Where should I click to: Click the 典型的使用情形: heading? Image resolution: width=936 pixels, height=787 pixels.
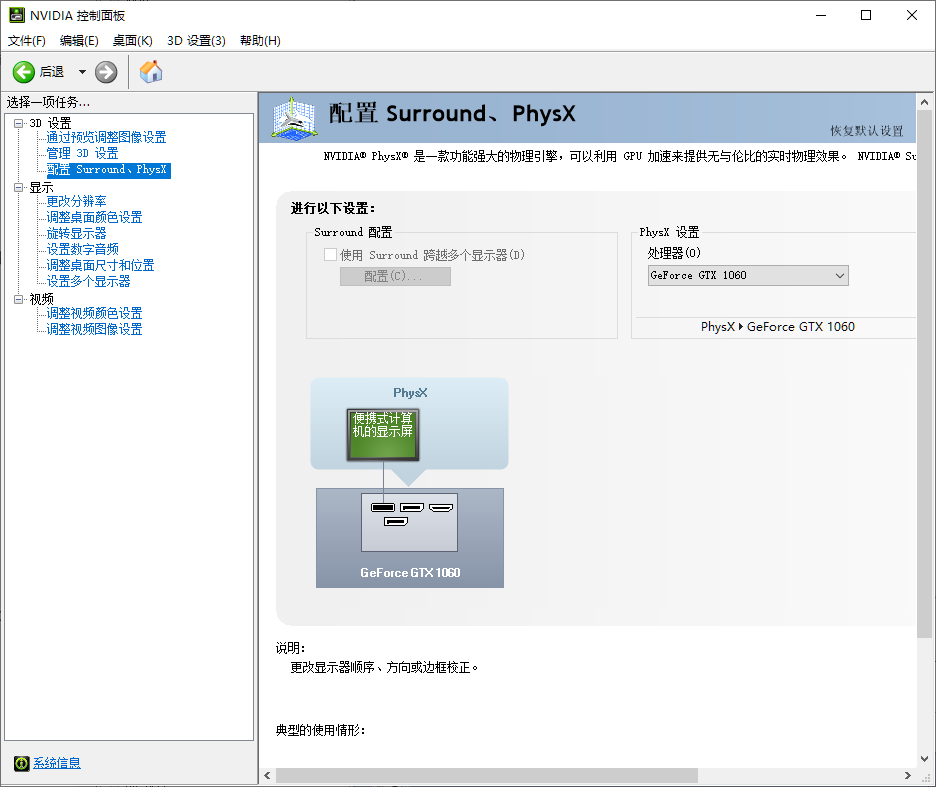[320, 730]
